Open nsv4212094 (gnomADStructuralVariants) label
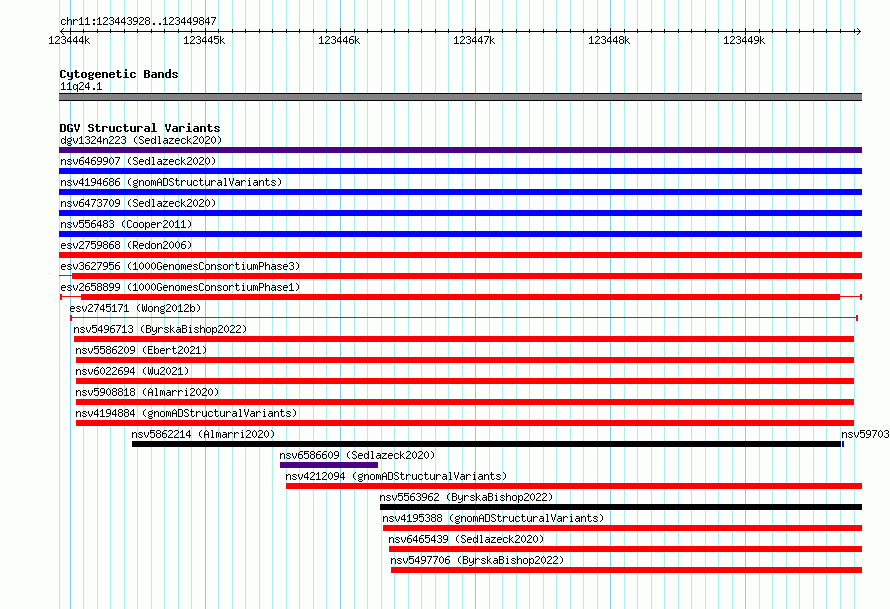Screen dimensions: 890x609 click(396, 476)
